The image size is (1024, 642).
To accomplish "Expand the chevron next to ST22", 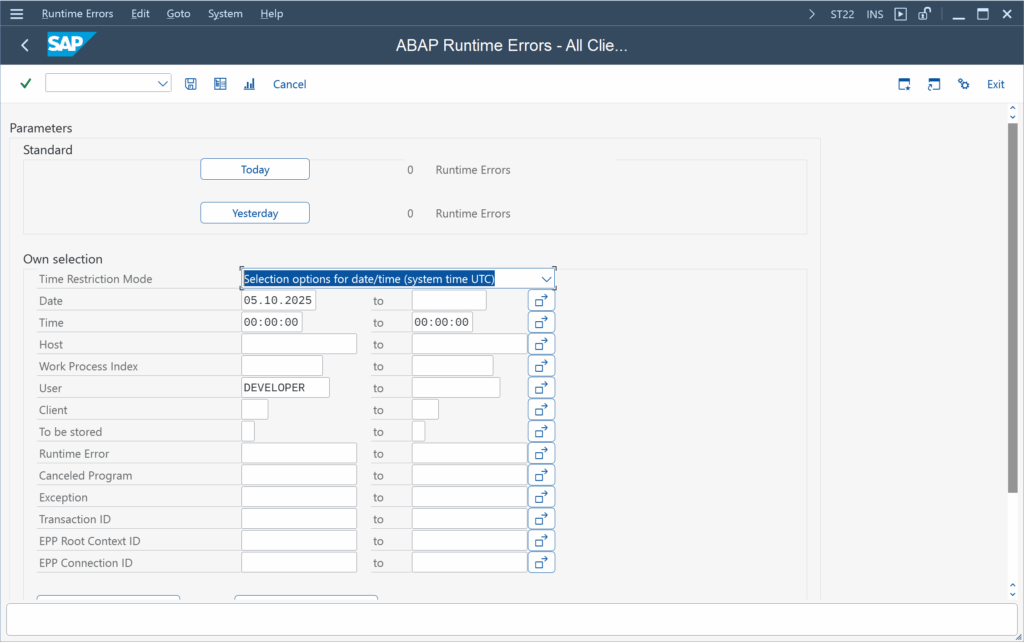I will pos(811,14).
